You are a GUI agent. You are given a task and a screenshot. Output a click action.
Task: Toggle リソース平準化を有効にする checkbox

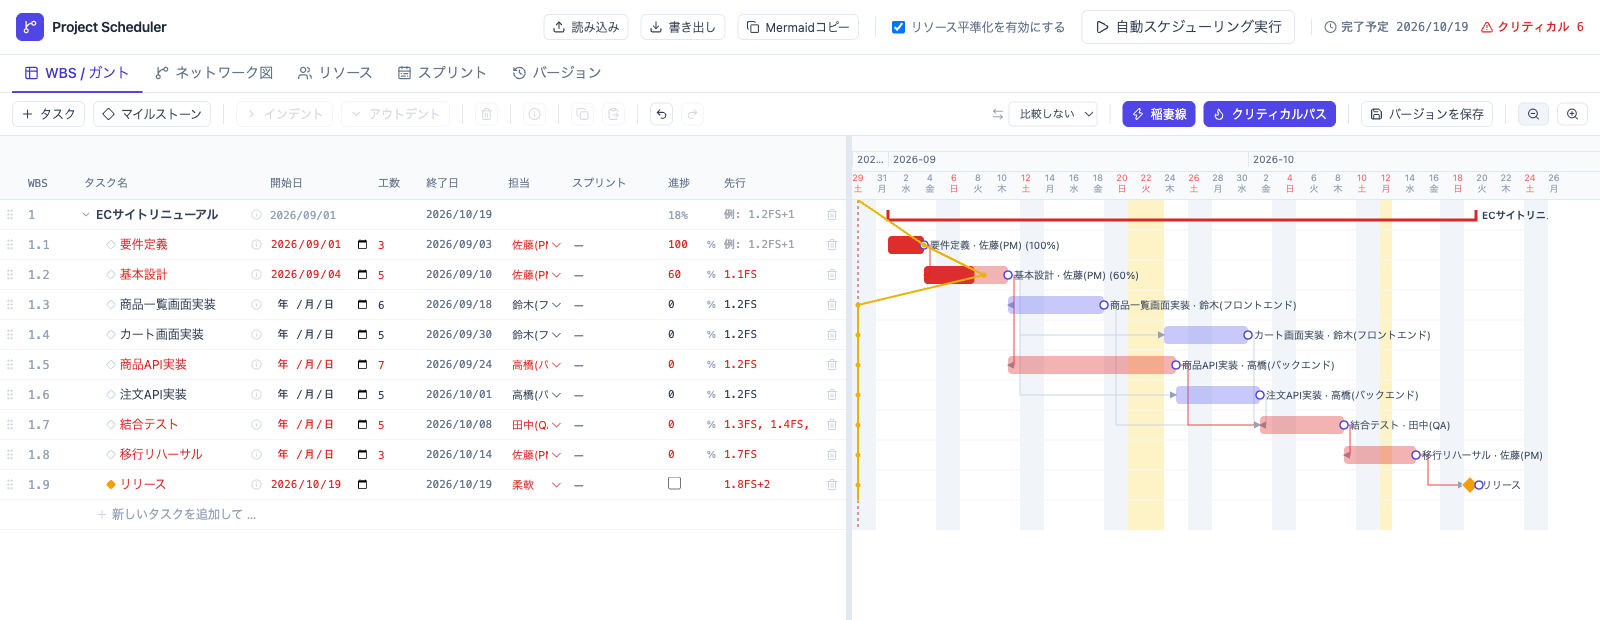898,27
